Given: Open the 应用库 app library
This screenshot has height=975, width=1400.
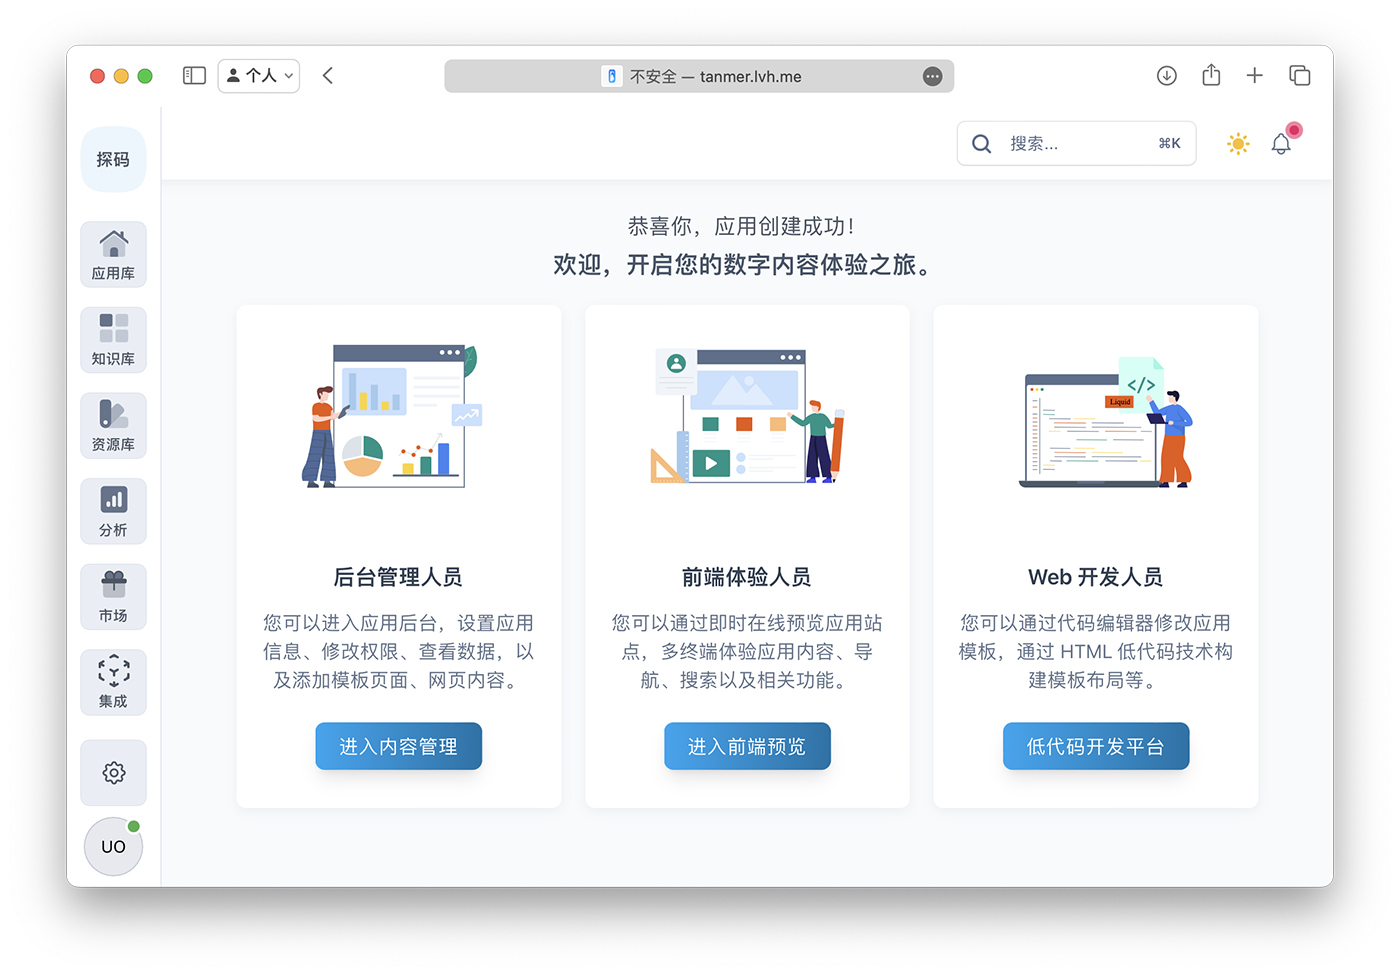Looking at the screenshot, I should click(x=113, y=254).
